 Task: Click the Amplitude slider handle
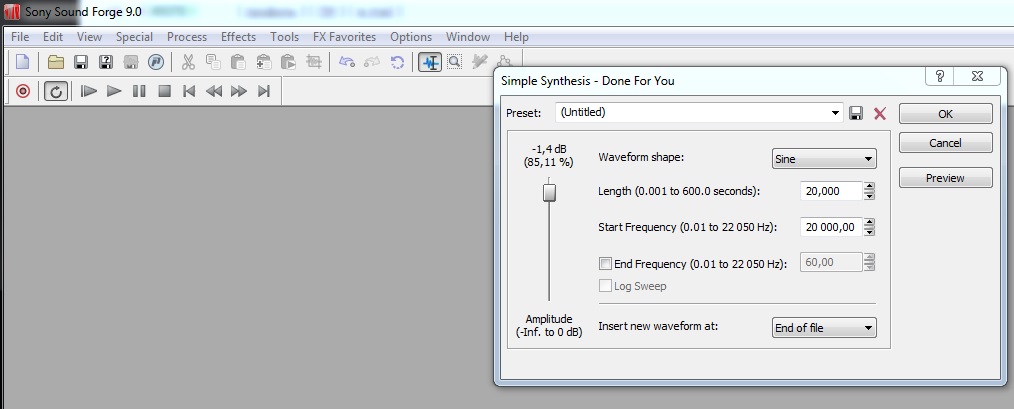[x=549, y=192]
